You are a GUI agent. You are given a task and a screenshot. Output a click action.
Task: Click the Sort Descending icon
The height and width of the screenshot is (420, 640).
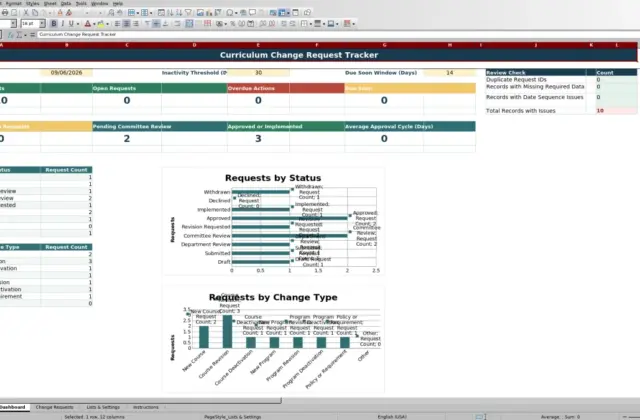pyautogui.click(x=179, y=13)
